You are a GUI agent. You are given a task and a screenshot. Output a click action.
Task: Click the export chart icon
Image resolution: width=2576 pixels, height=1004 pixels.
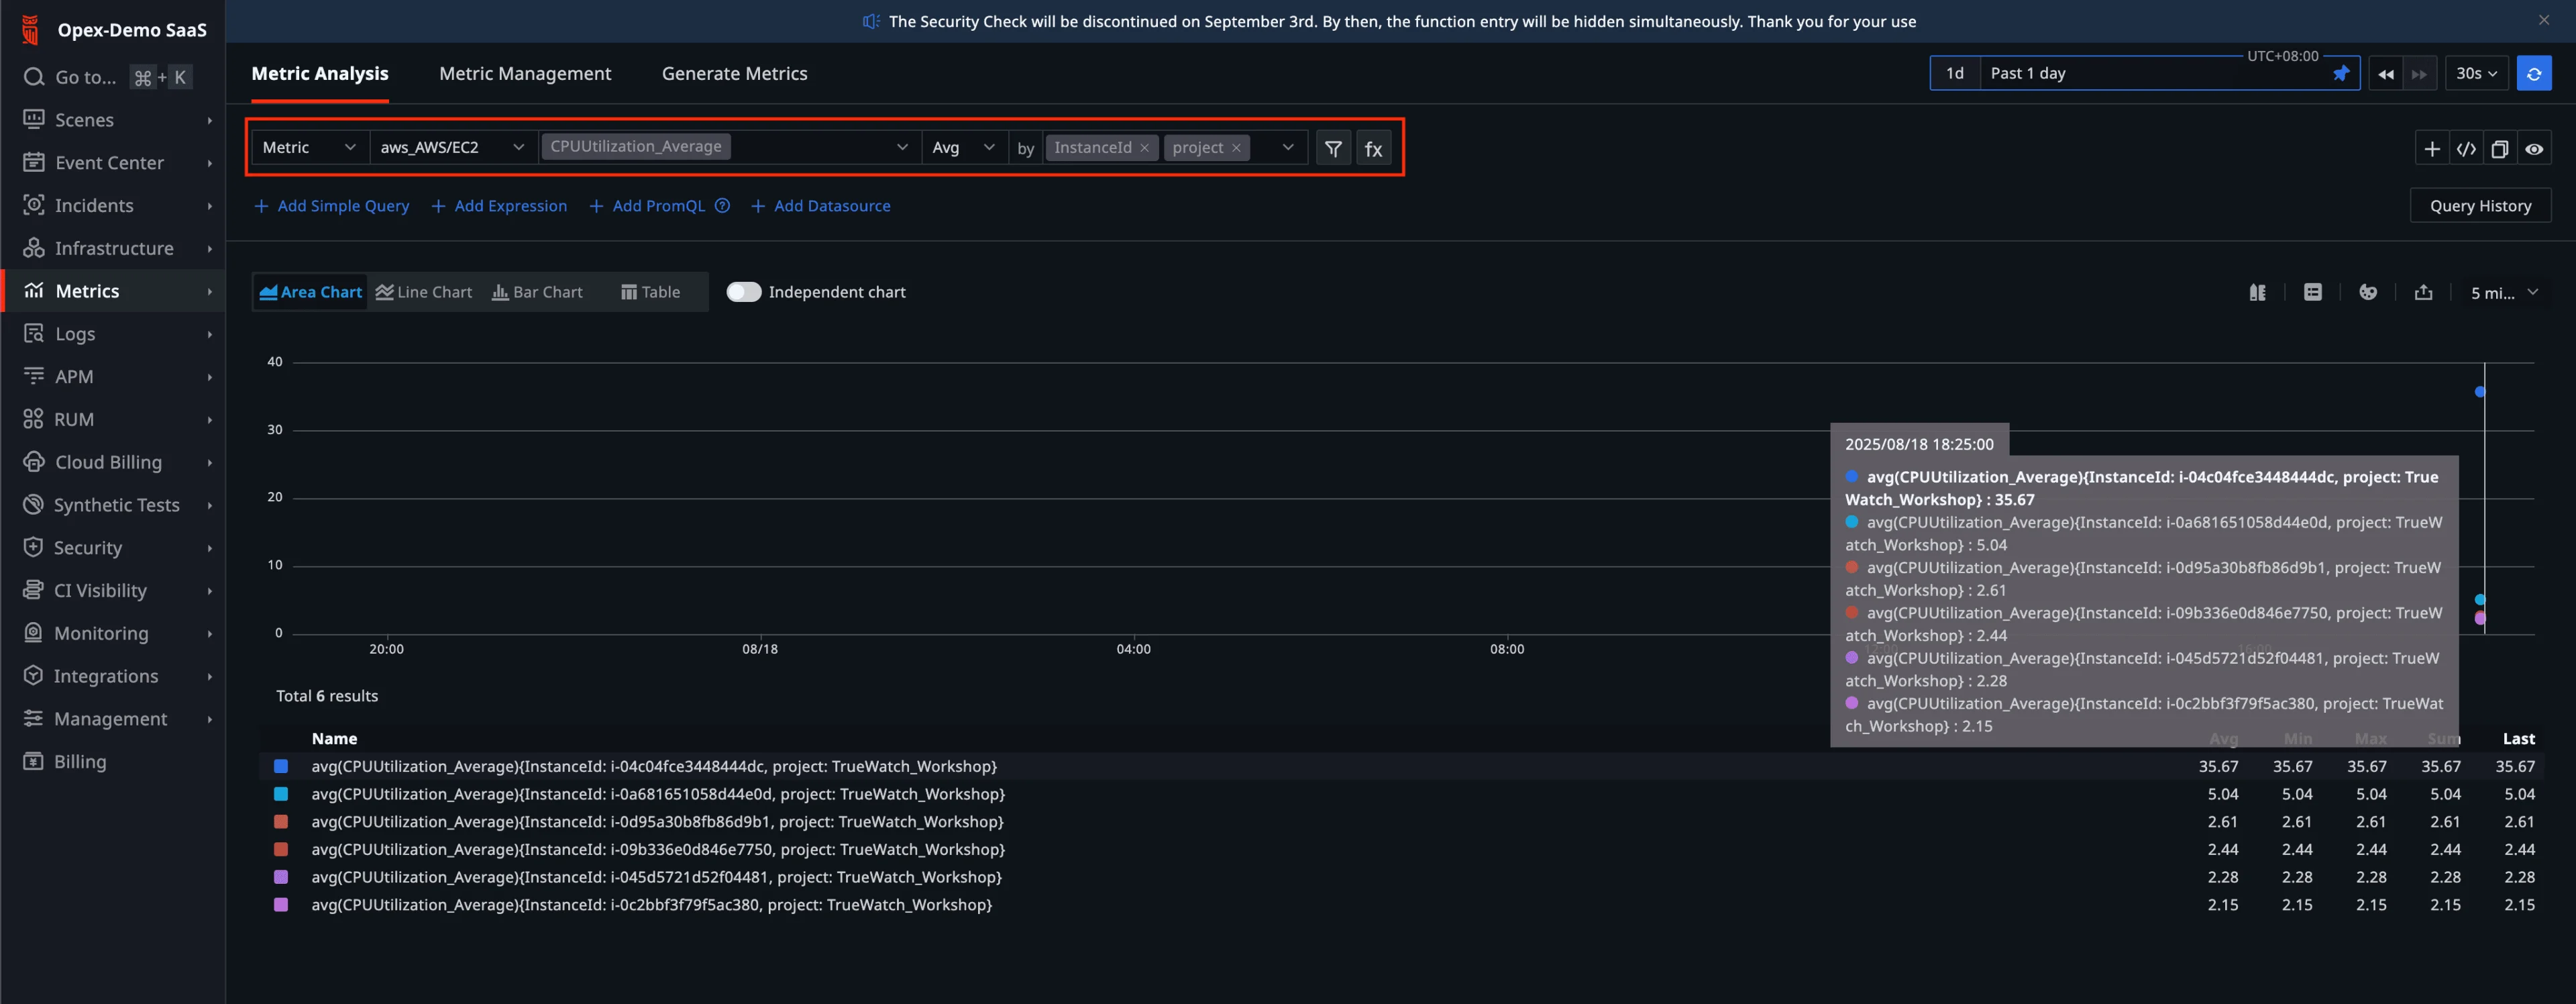2423,292
